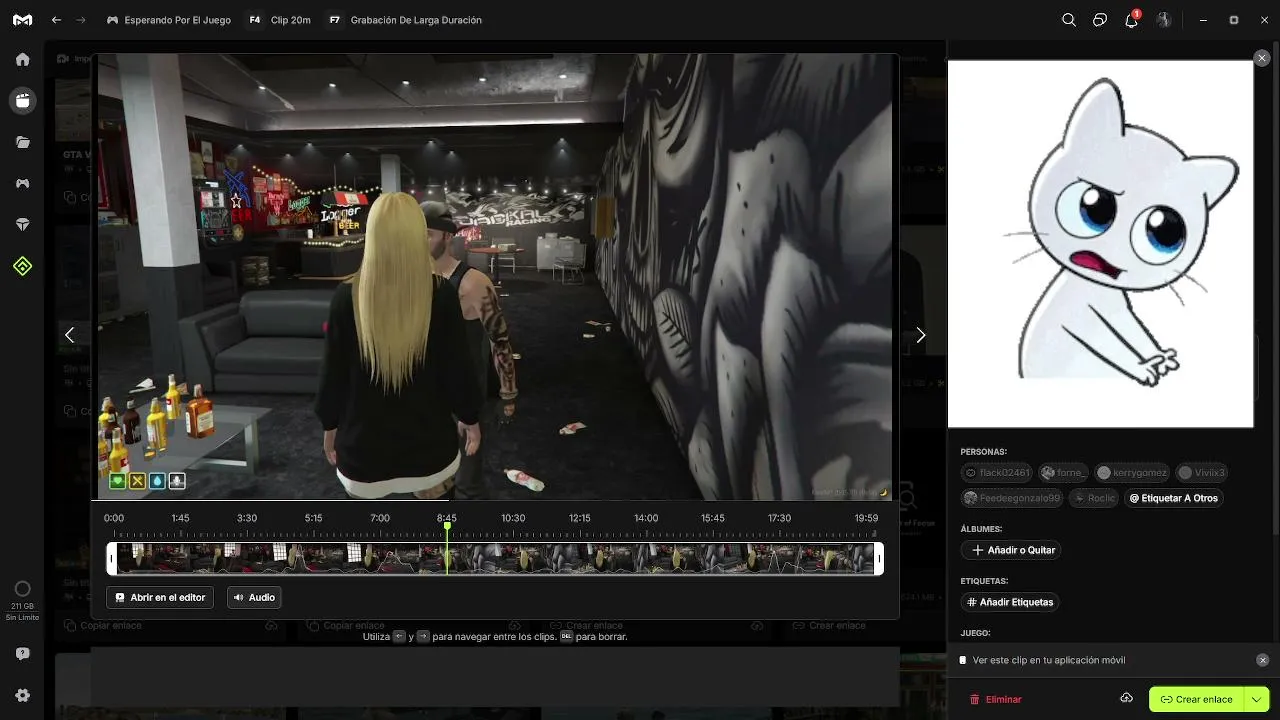Click the 19:59 end time label
Screen dimensions: 1280x720
[x=866, y=518]
